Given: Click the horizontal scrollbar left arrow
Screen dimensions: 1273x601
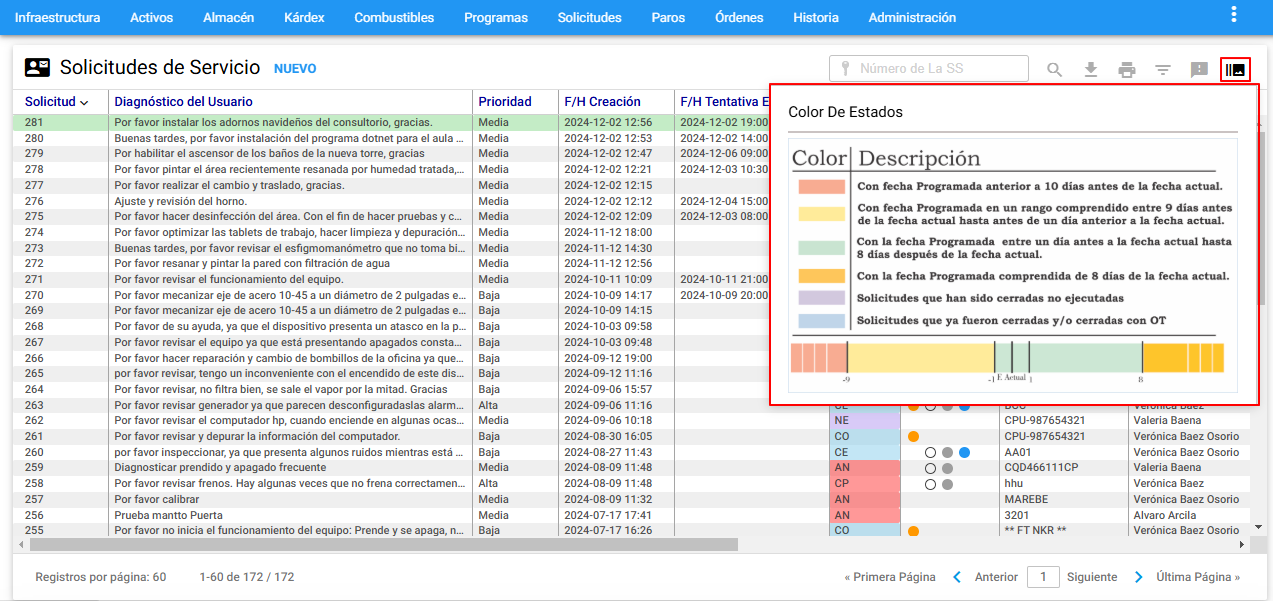Looking at the screenshot, I should click(19, 545).
